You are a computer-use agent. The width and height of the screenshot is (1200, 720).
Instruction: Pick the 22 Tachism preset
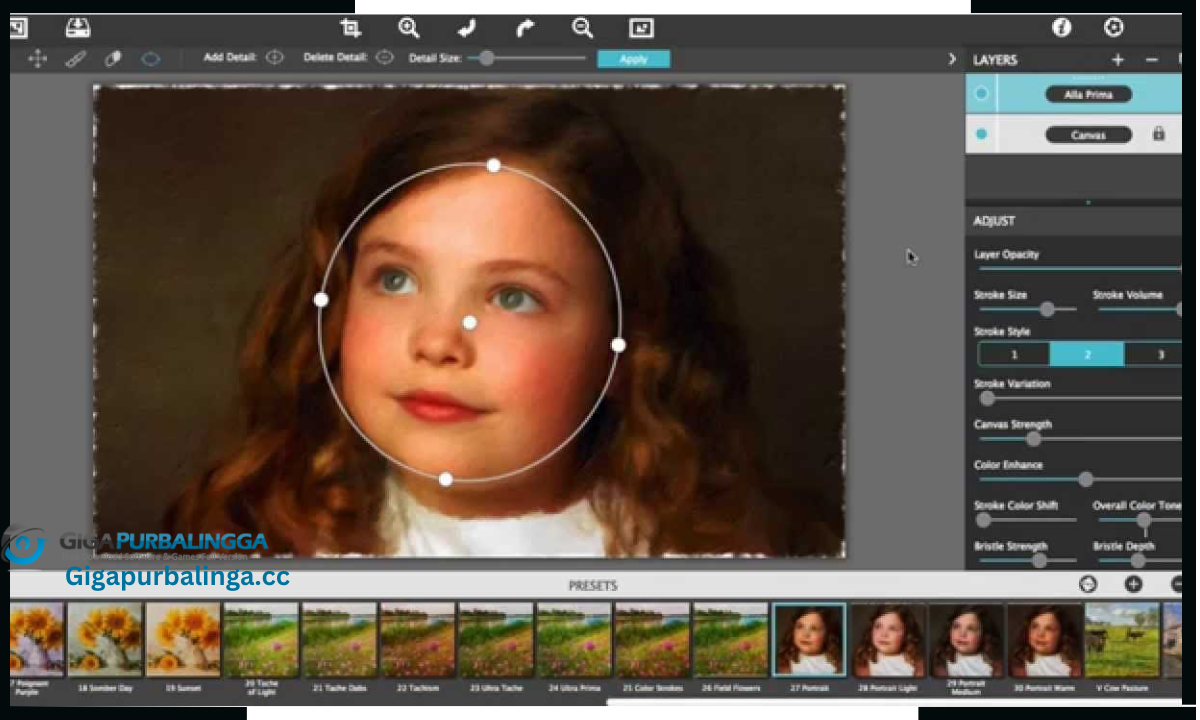click(417, 639)
